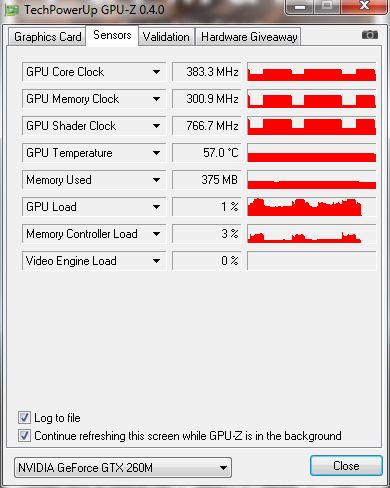Click the GPU Load red history graph
This screenshot has width=390, height=488.
(312, 207)
